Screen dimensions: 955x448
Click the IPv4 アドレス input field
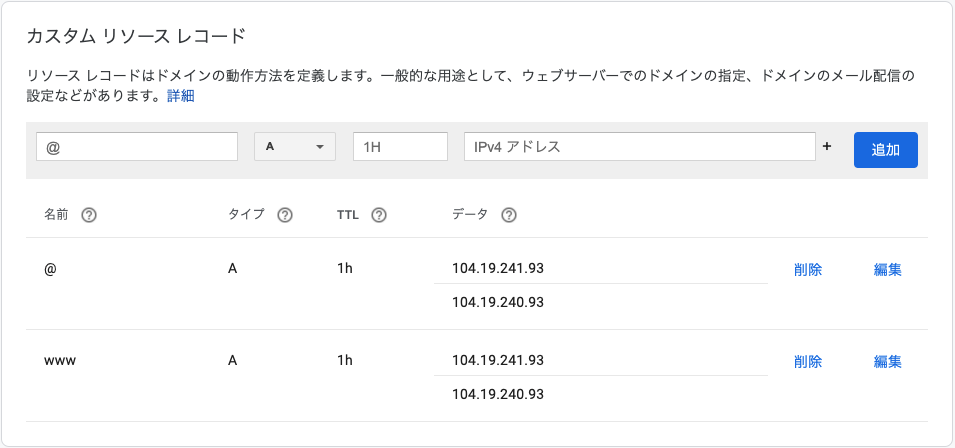pos(640,147)
